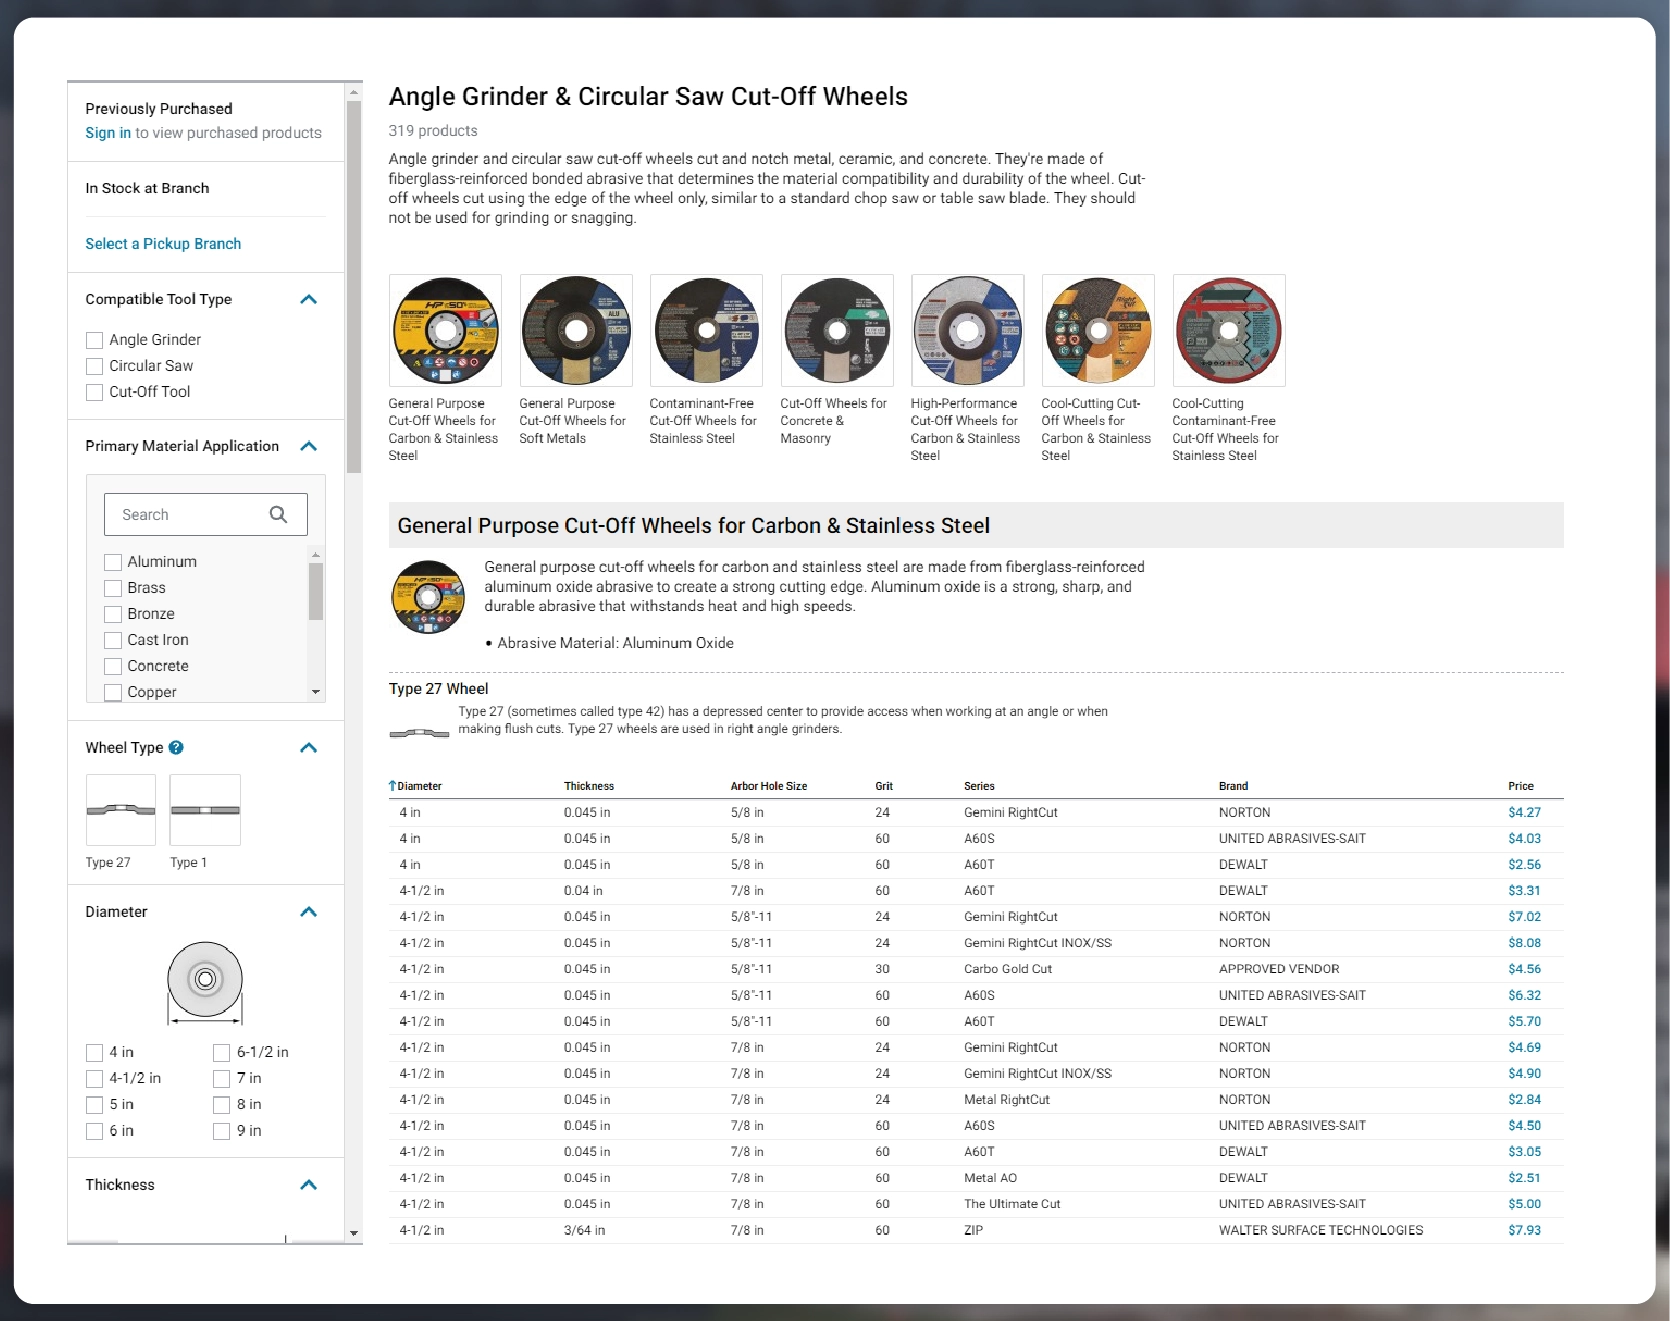Click the Carbo Gold Cut series row
The width and height of the screenshot is (1670, 1321).
pyautogui.click(x=975, y=969)
